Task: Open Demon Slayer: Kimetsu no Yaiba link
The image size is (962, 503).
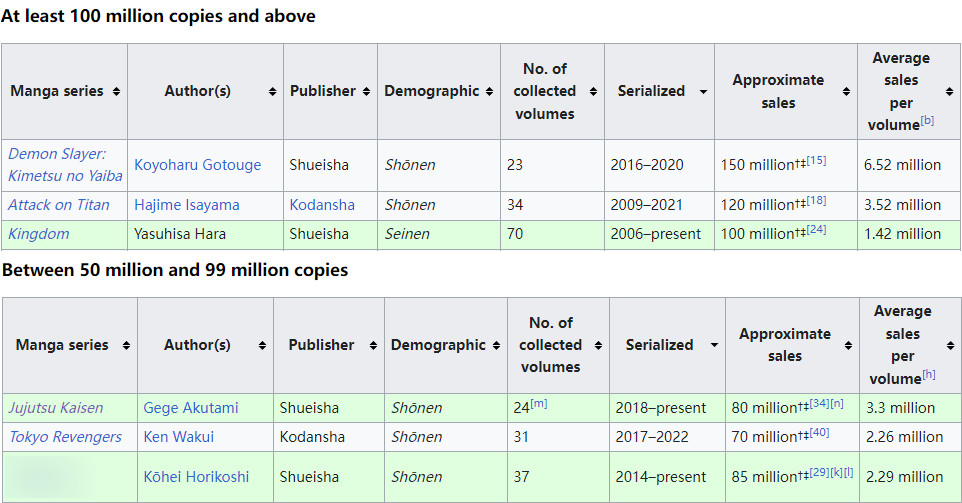Action: pyautogui.click(x=65, y=165)
